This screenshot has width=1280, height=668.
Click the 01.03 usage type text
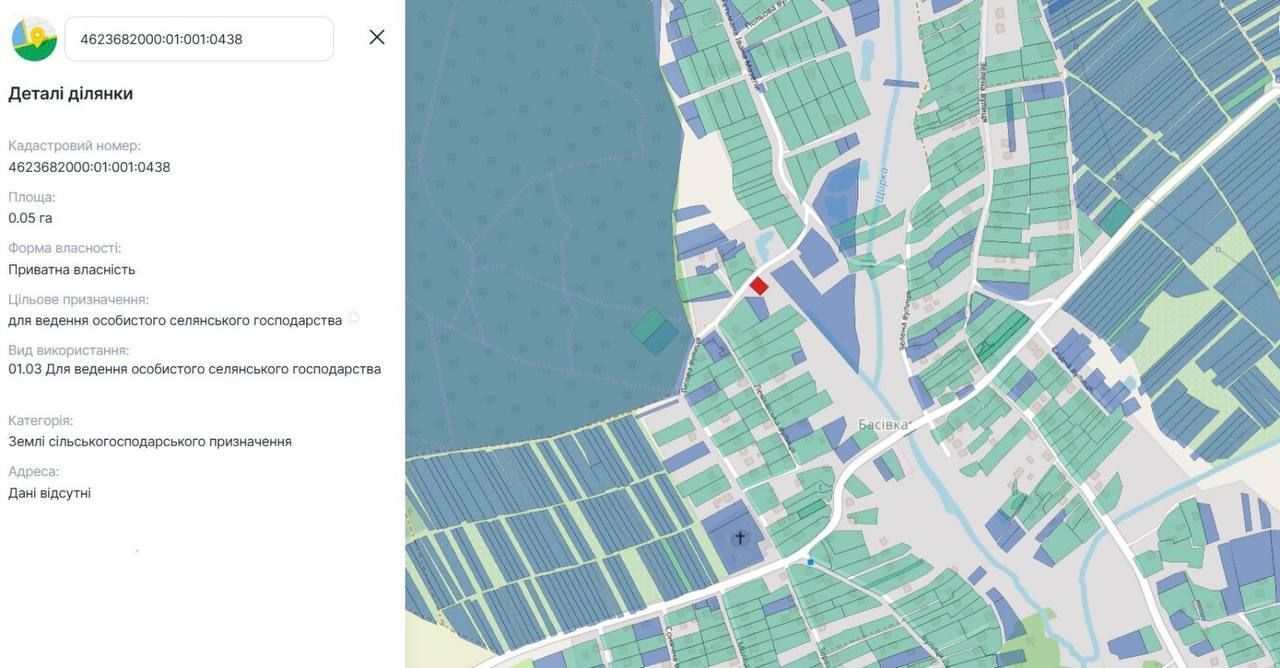tap(194, 369)
